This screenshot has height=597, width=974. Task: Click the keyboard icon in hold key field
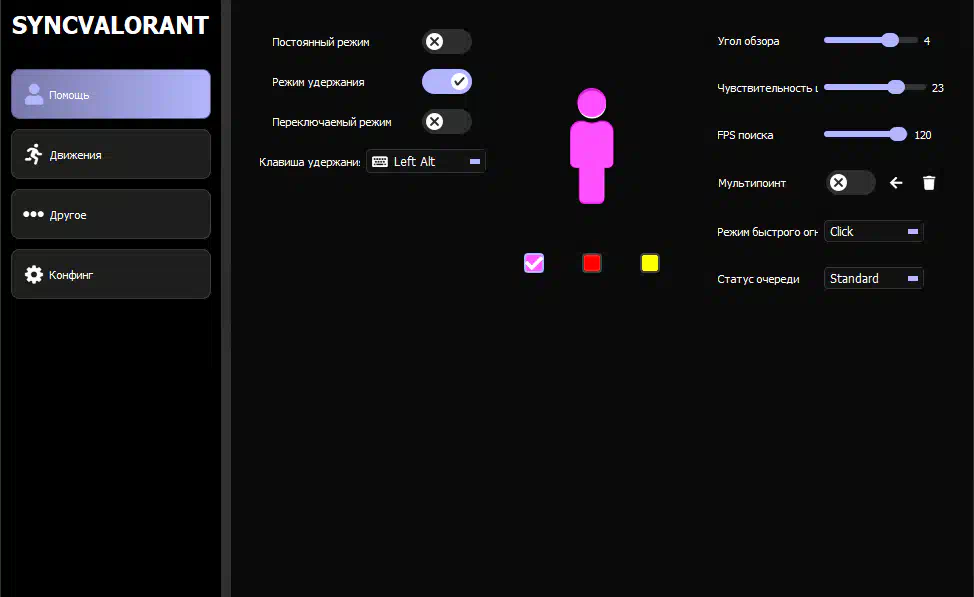[x=380, y=161]
